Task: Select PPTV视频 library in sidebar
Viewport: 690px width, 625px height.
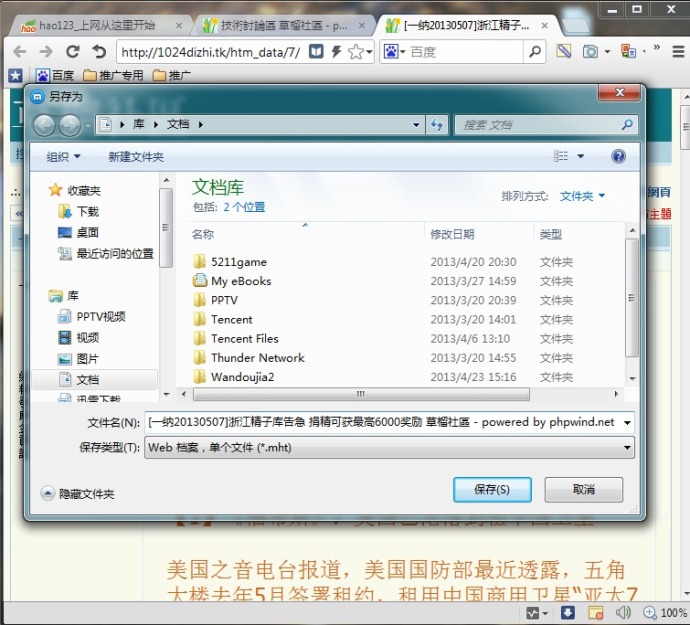Action: point(92,316)
